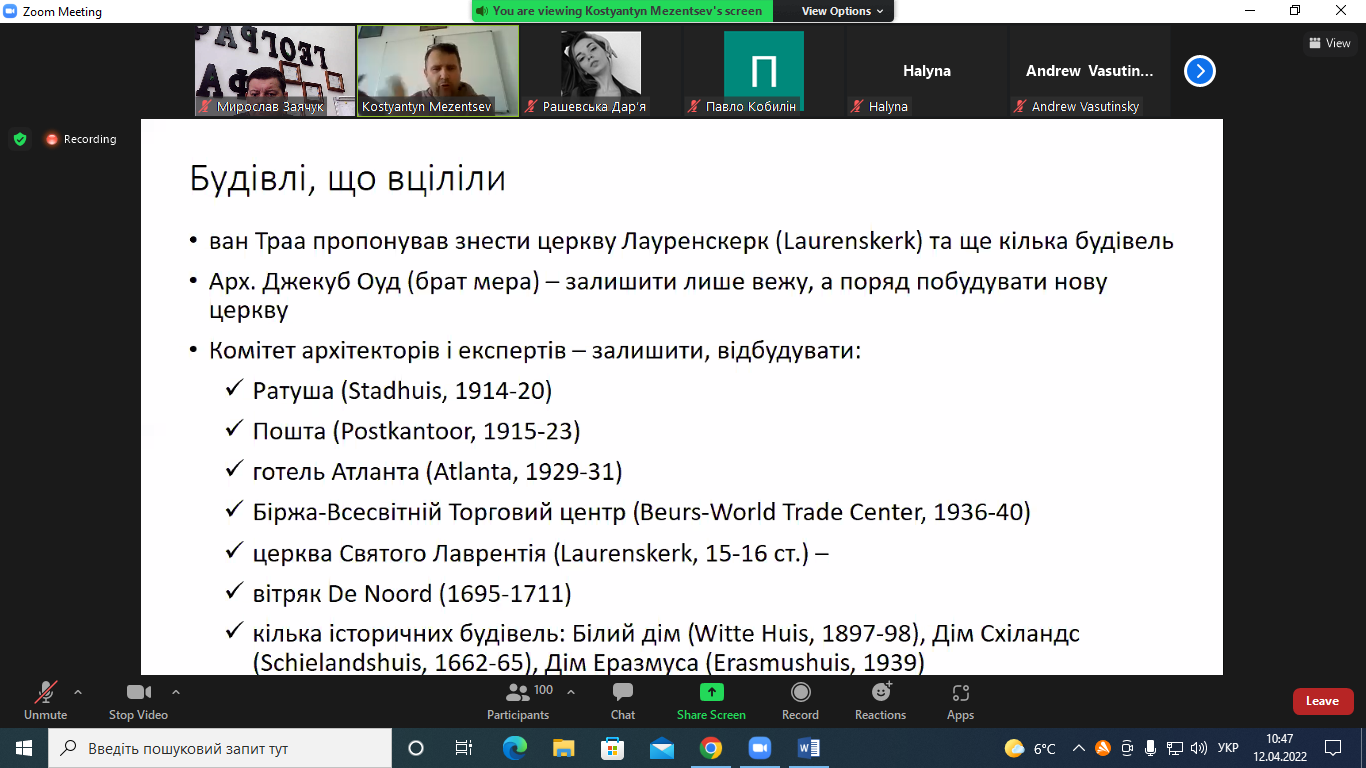Open the Chat panel
The width and height of the screenshot is (1366, 768).
(623, 700)
